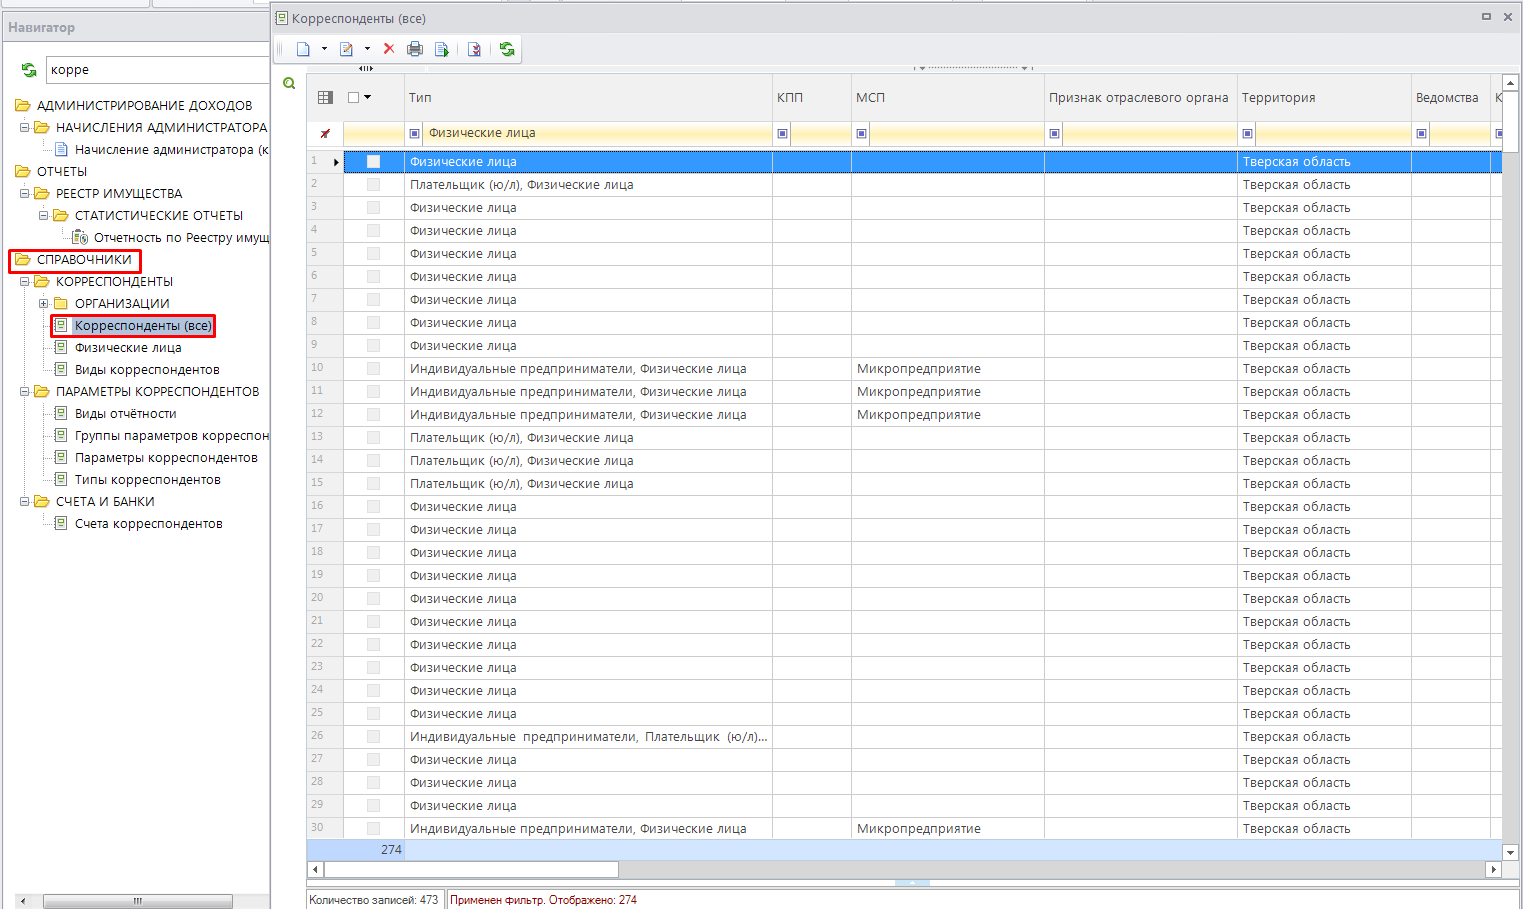Open the edit record toolbar icon
This screenshot has width=1523, height=909.
point(347,49)
